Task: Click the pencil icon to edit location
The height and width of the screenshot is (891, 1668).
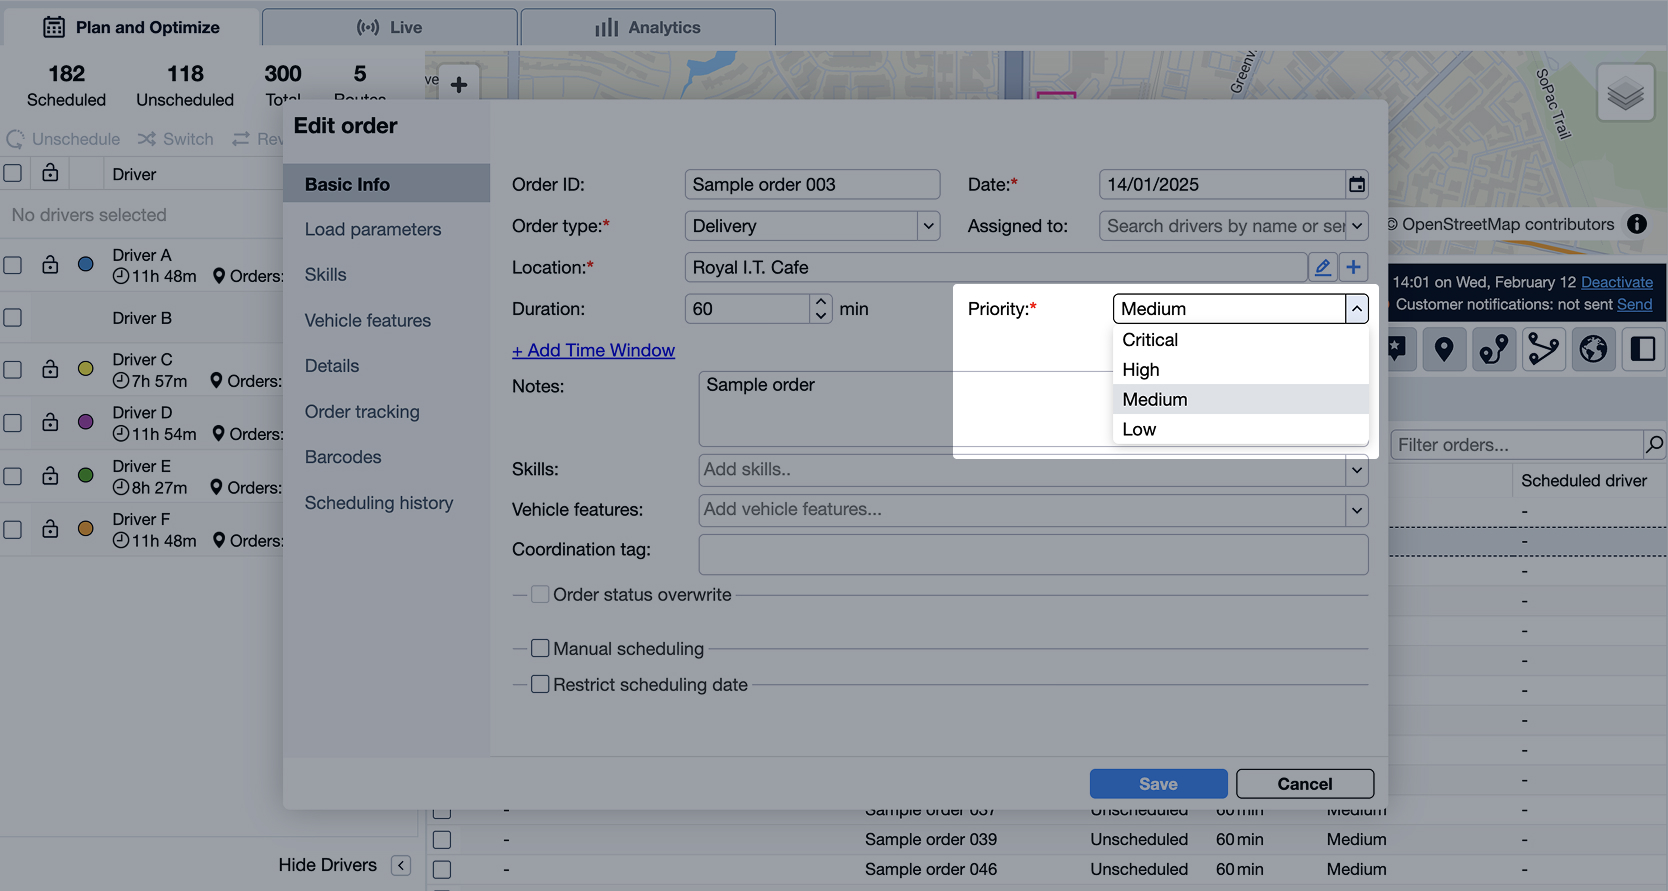Action: pyautogui.click(x=1322, y=267)
